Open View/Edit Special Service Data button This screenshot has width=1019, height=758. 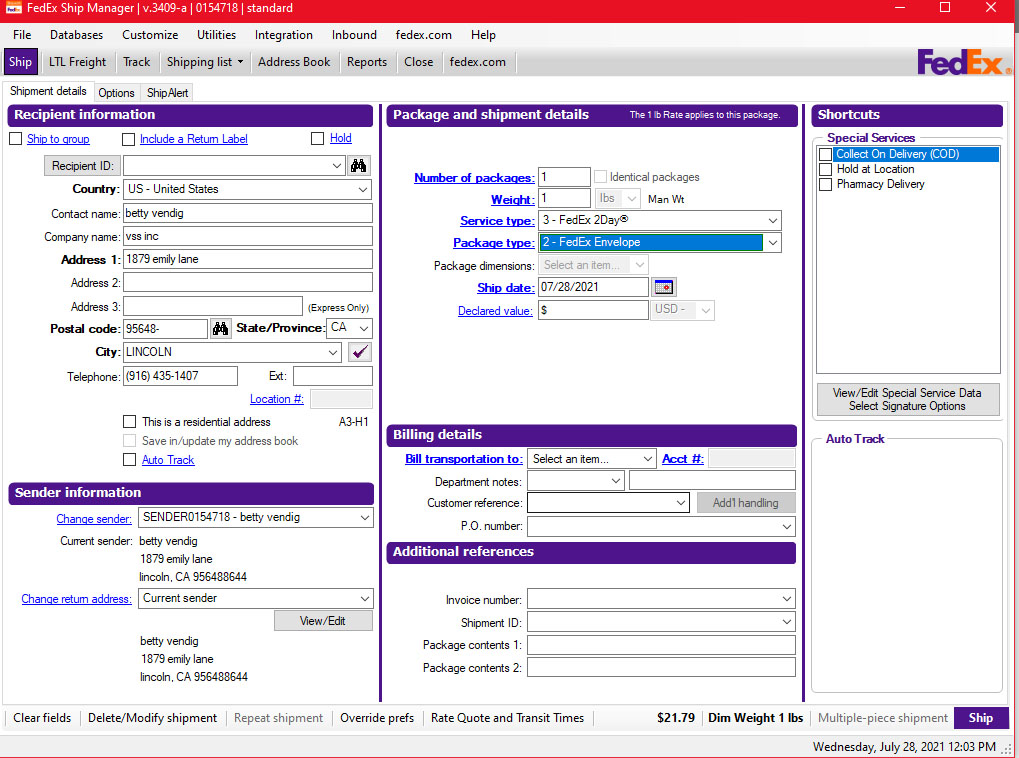(908, 399)
